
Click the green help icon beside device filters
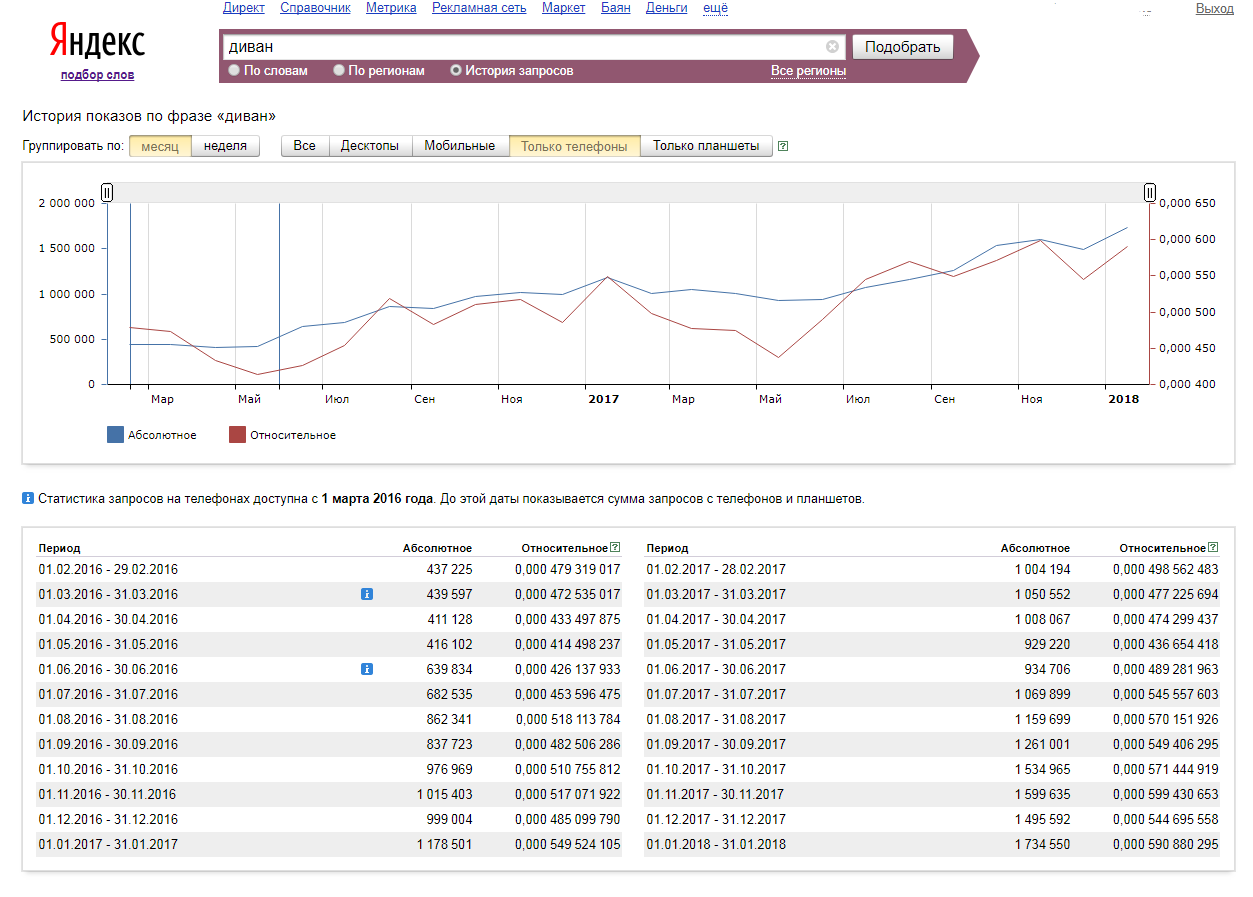click(x=783, y=146)
